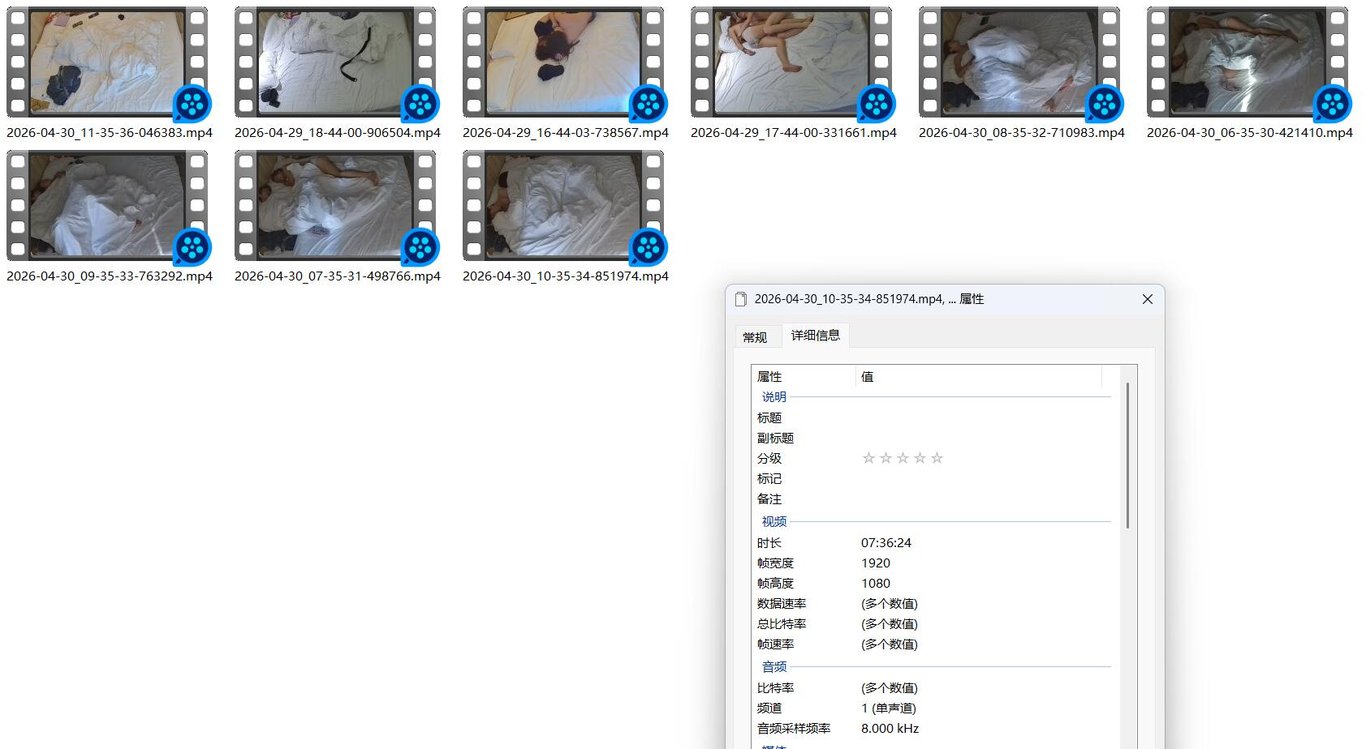Viewport: 1366px width, 749px height.
Task: Set 分级 rating to four stars
Action: pyautogui.click(x=920, y=458)
